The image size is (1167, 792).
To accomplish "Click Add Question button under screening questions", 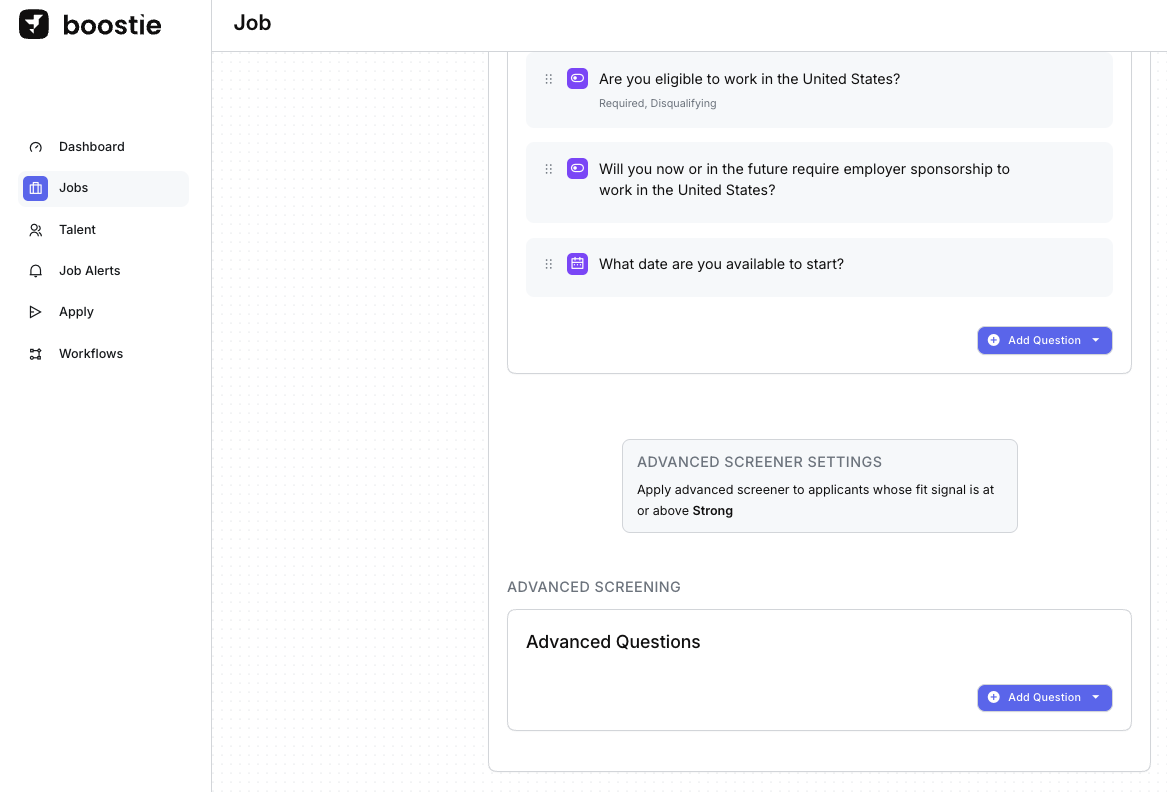I will coord(1034,340).
